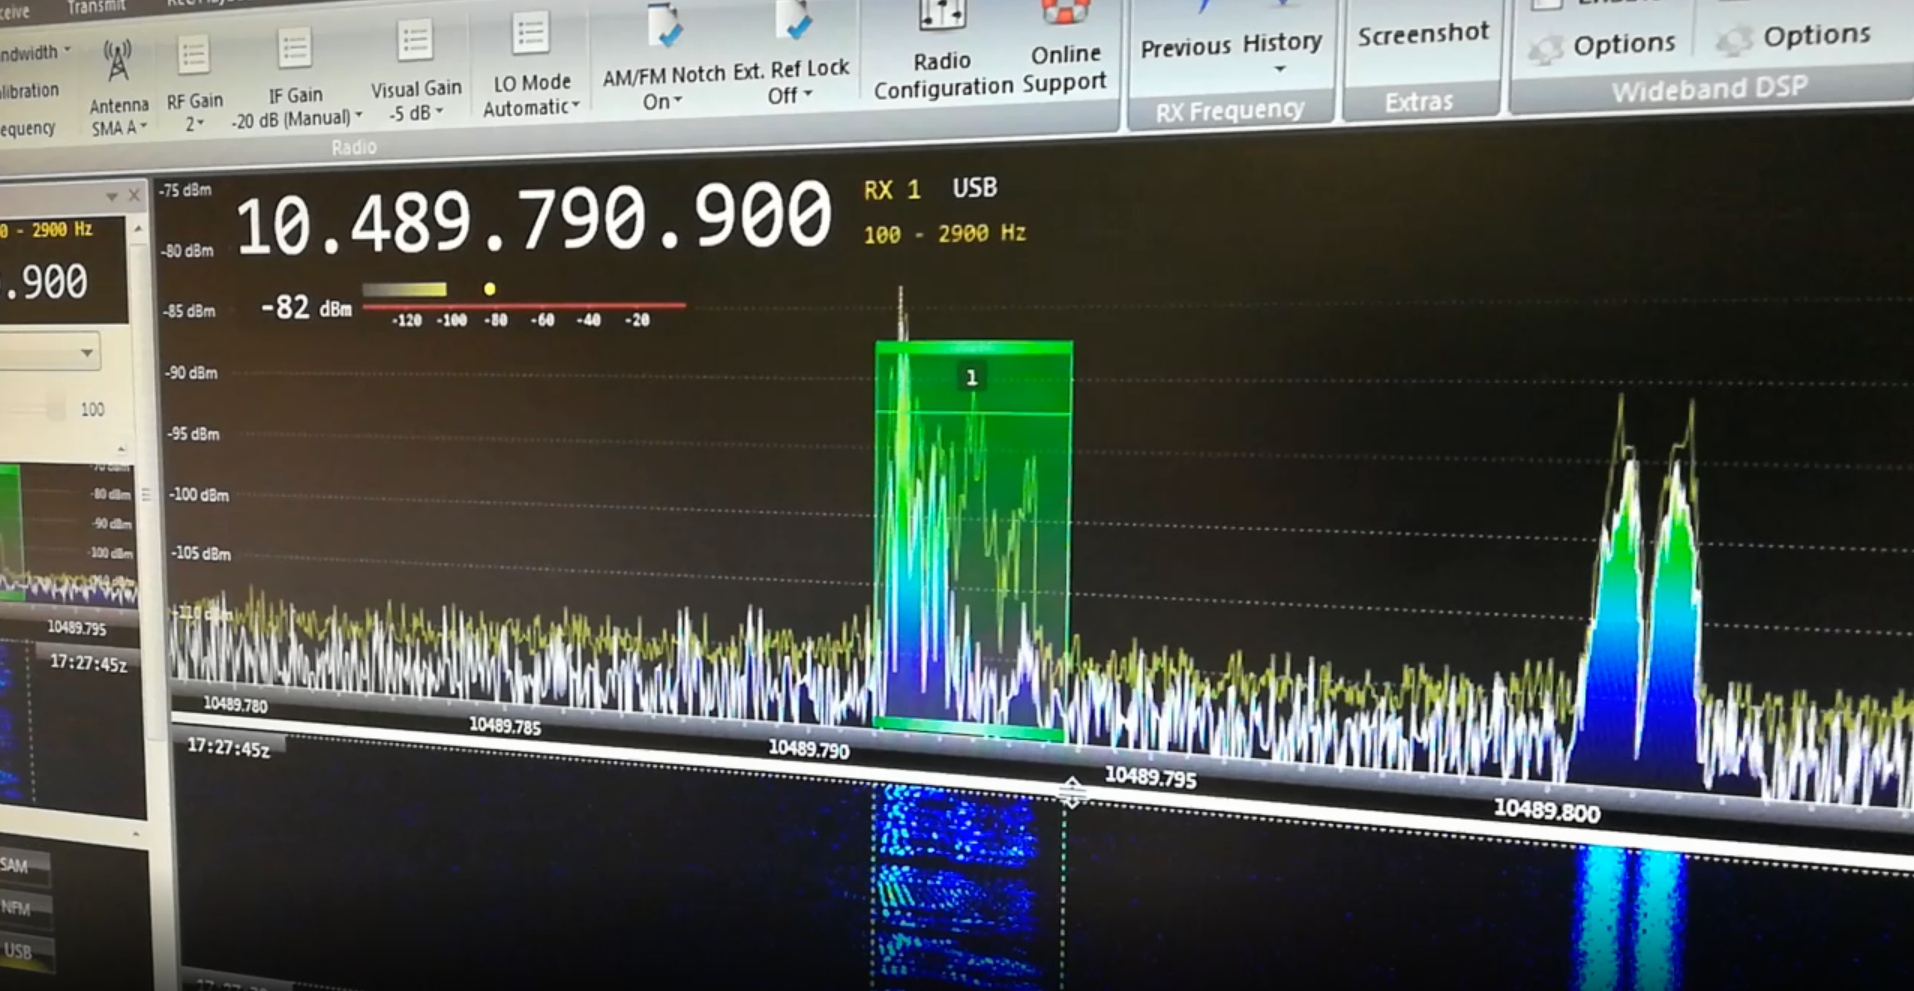The image size is (1914, 991).
Task: Open the combo box in the left panel
Action: pos(49,352)
